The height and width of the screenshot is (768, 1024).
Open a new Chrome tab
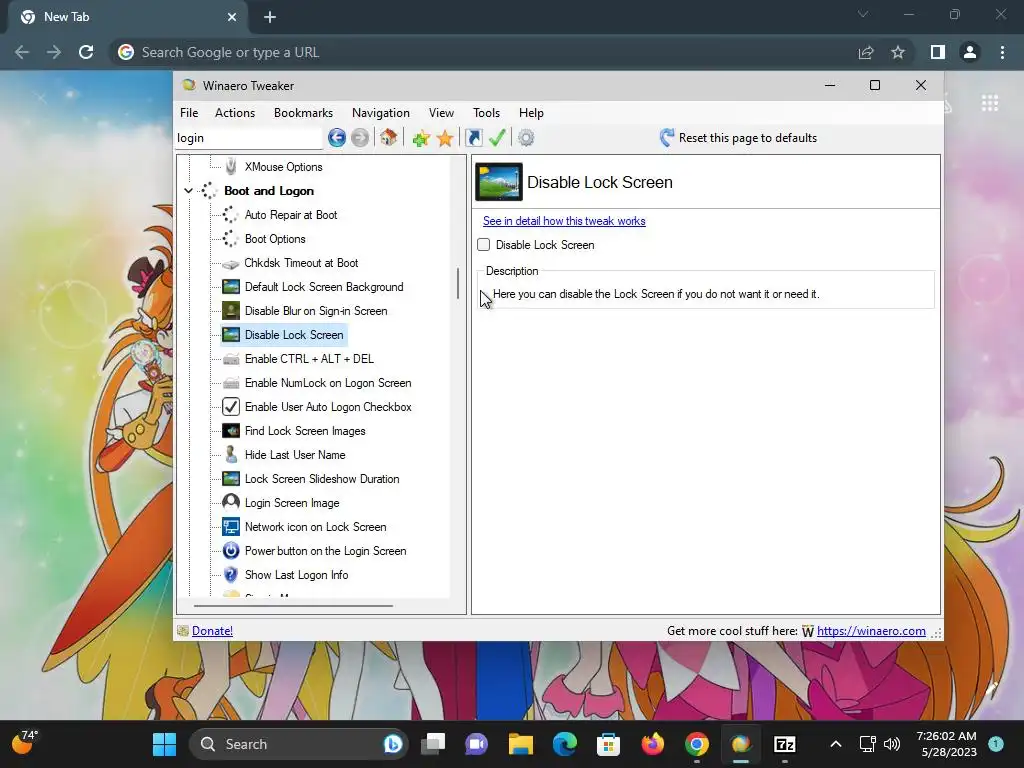270,17
